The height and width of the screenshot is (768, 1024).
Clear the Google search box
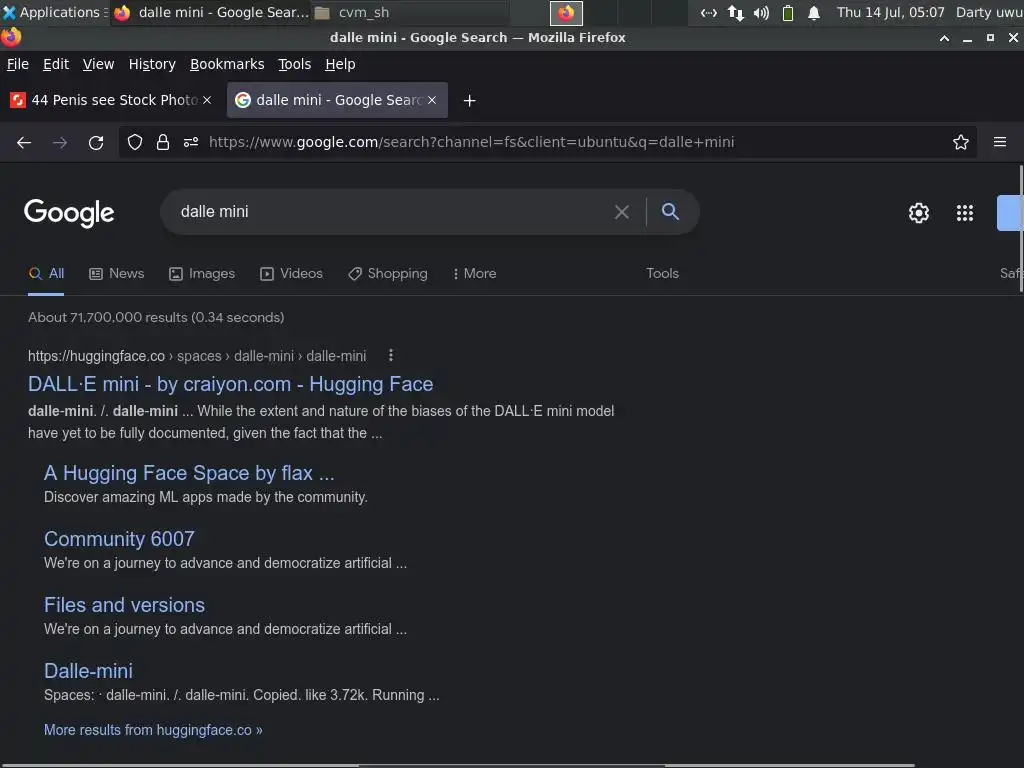(622, 212)
